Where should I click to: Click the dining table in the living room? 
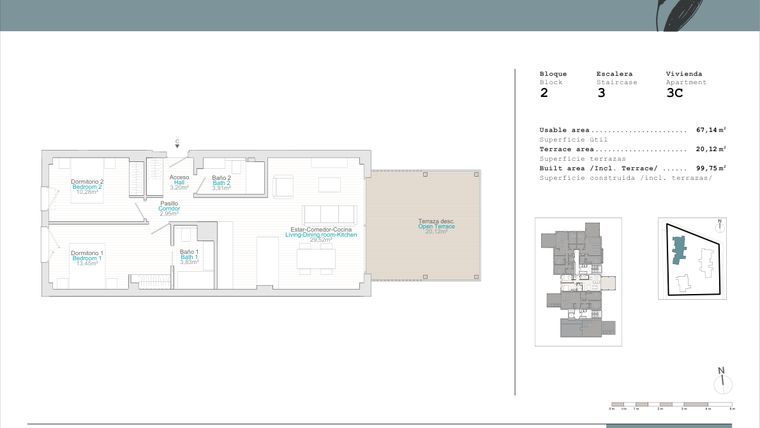(316, 259)
